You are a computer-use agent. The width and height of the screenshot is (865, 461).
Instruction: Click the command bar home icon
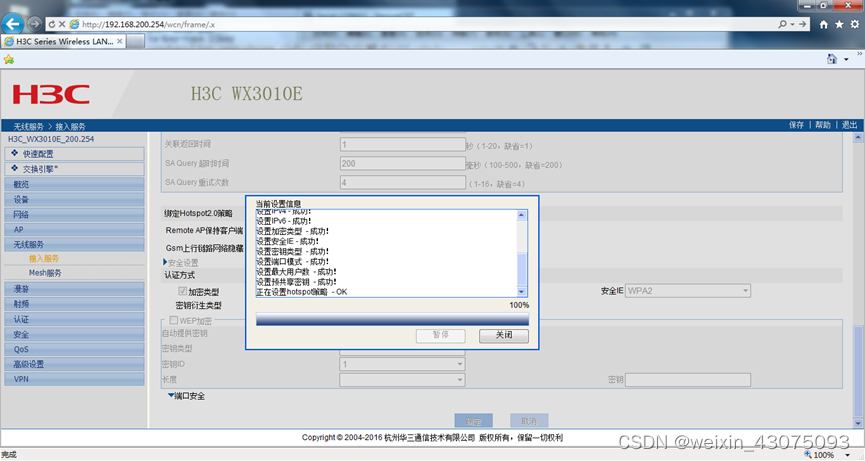pyautogui.click(x=831, y=59)
